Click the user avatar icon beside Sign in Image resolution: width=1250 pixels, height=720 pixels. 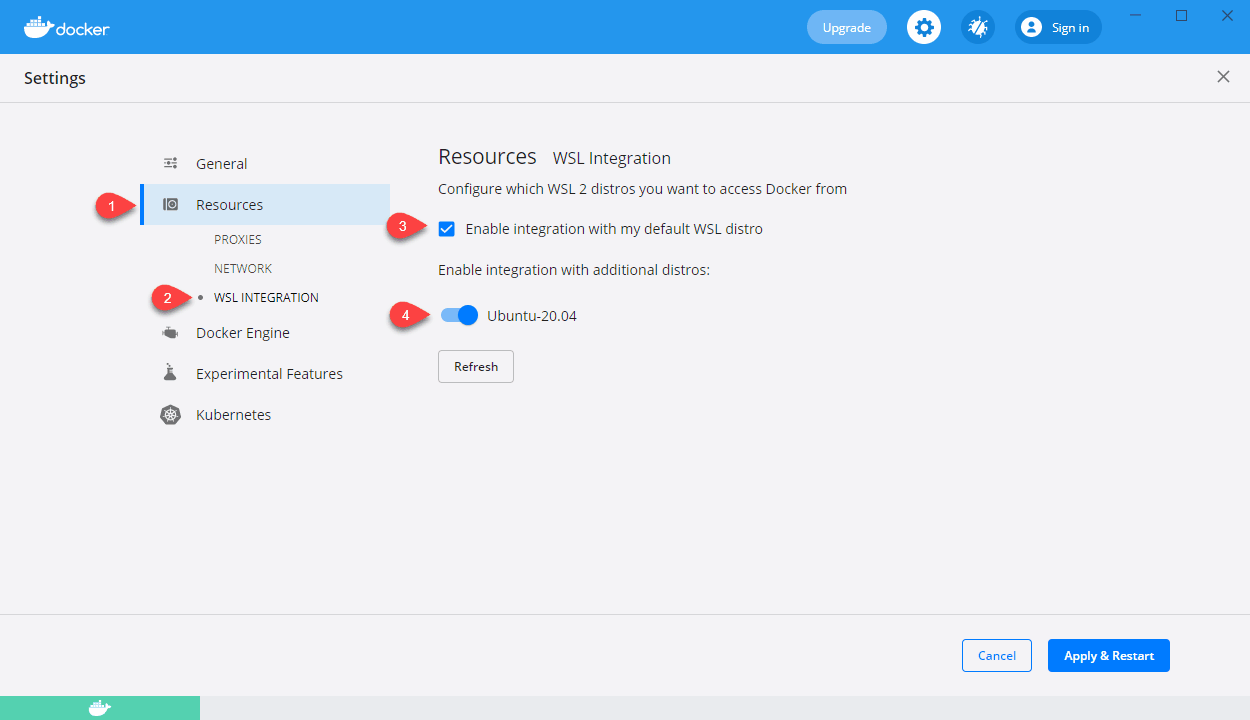(x=1031, y=27)
